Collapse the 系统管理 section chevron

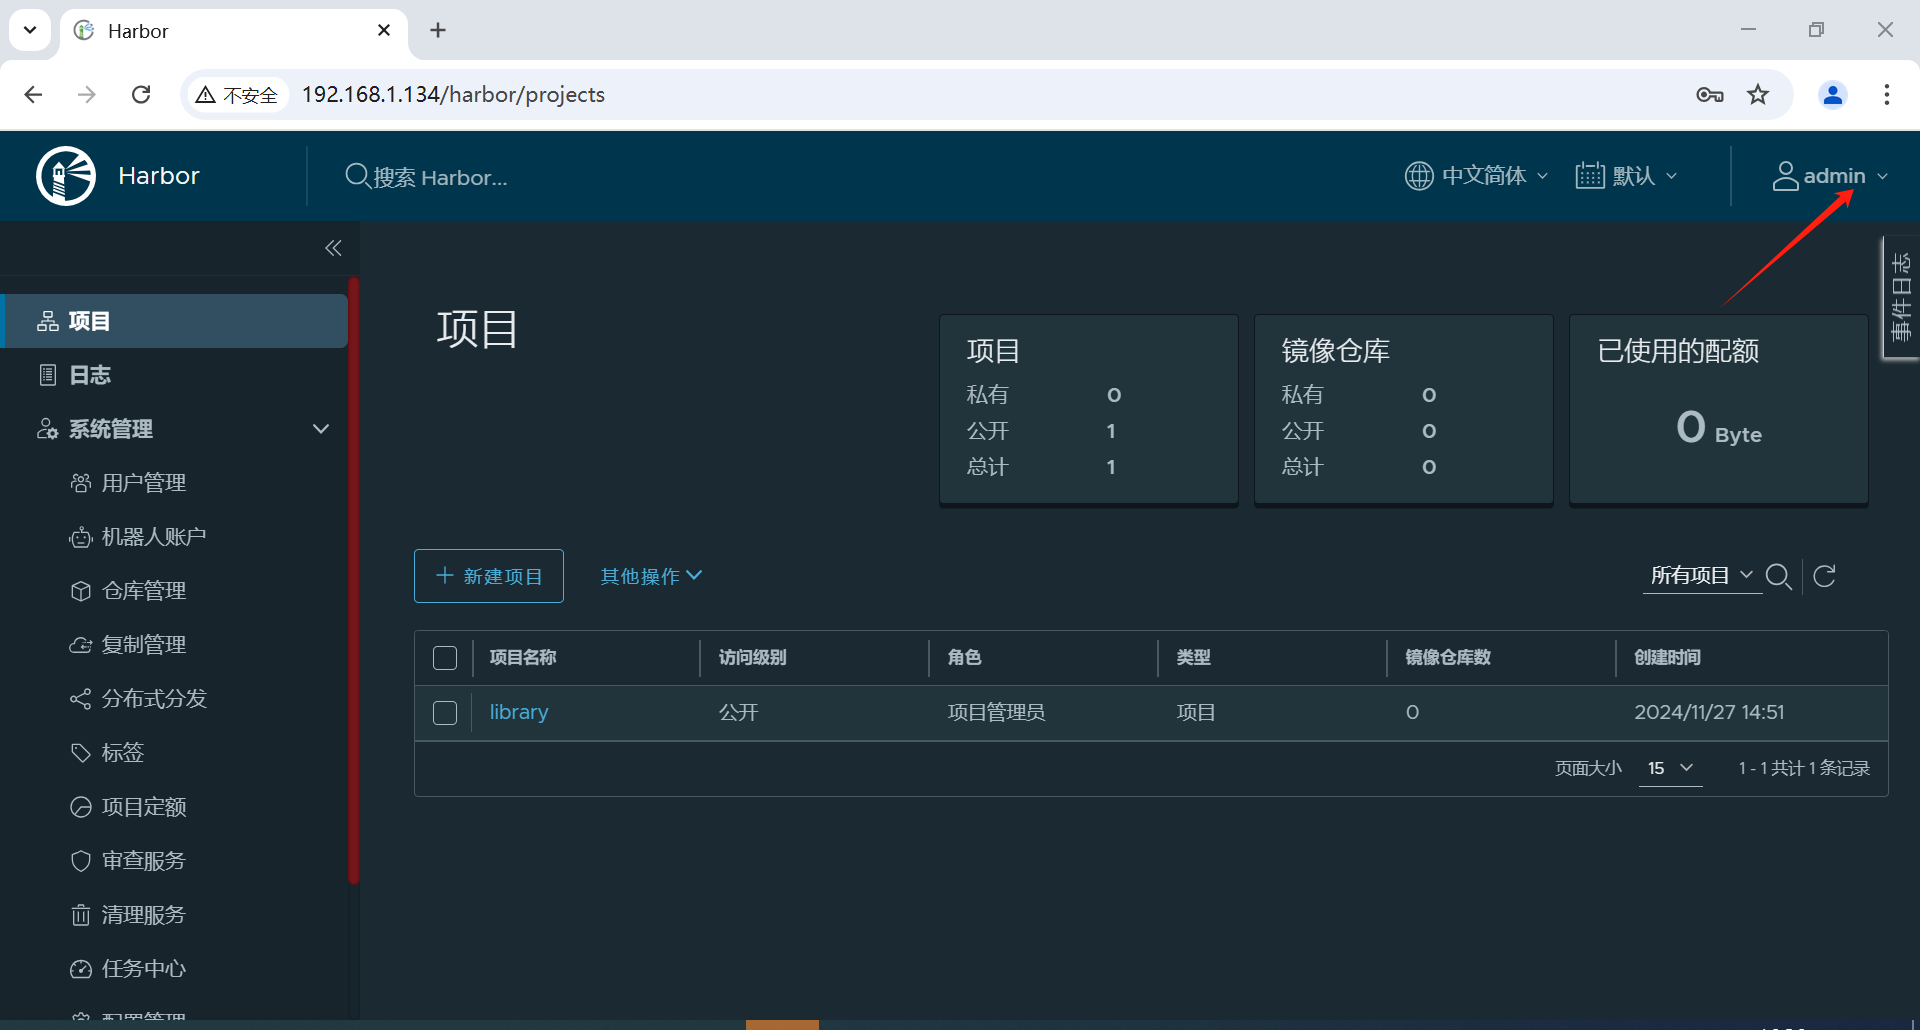(x=321, y=429)
